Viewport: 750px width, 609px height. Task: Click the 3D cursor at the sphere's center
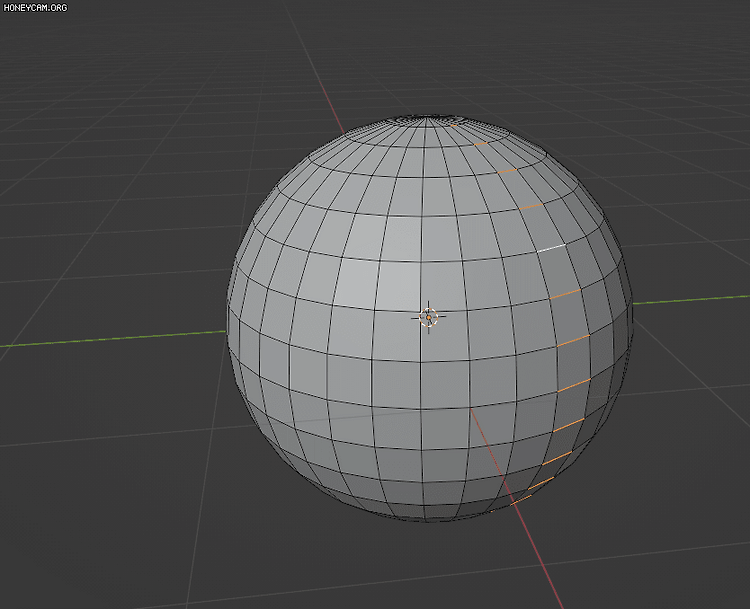click(x=429, y=317)
